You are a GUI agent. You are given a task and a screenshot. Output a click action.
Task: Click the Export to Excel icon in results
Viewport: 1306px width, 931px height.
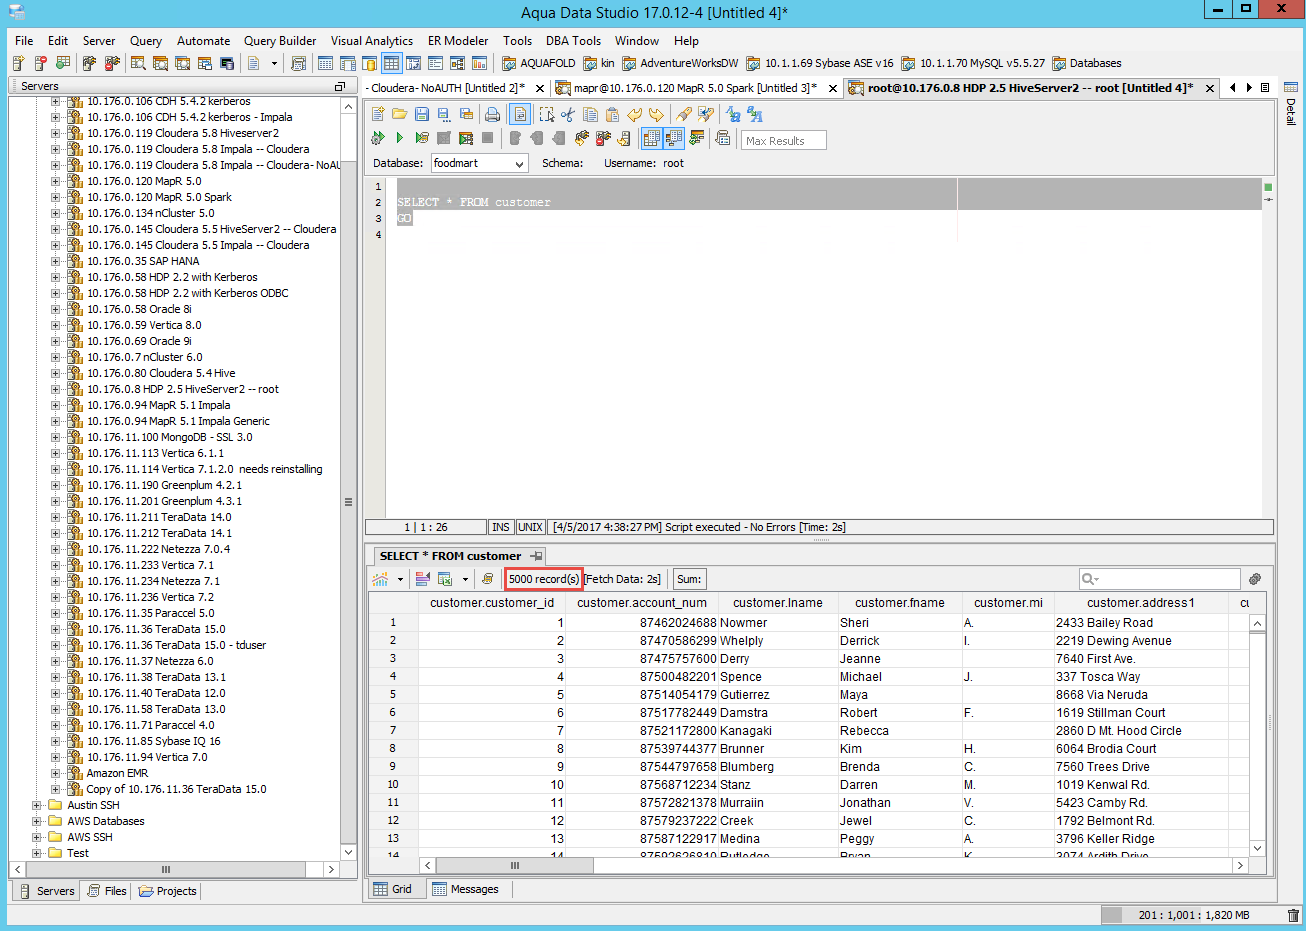pyautogui.click(x=445, y=579)
